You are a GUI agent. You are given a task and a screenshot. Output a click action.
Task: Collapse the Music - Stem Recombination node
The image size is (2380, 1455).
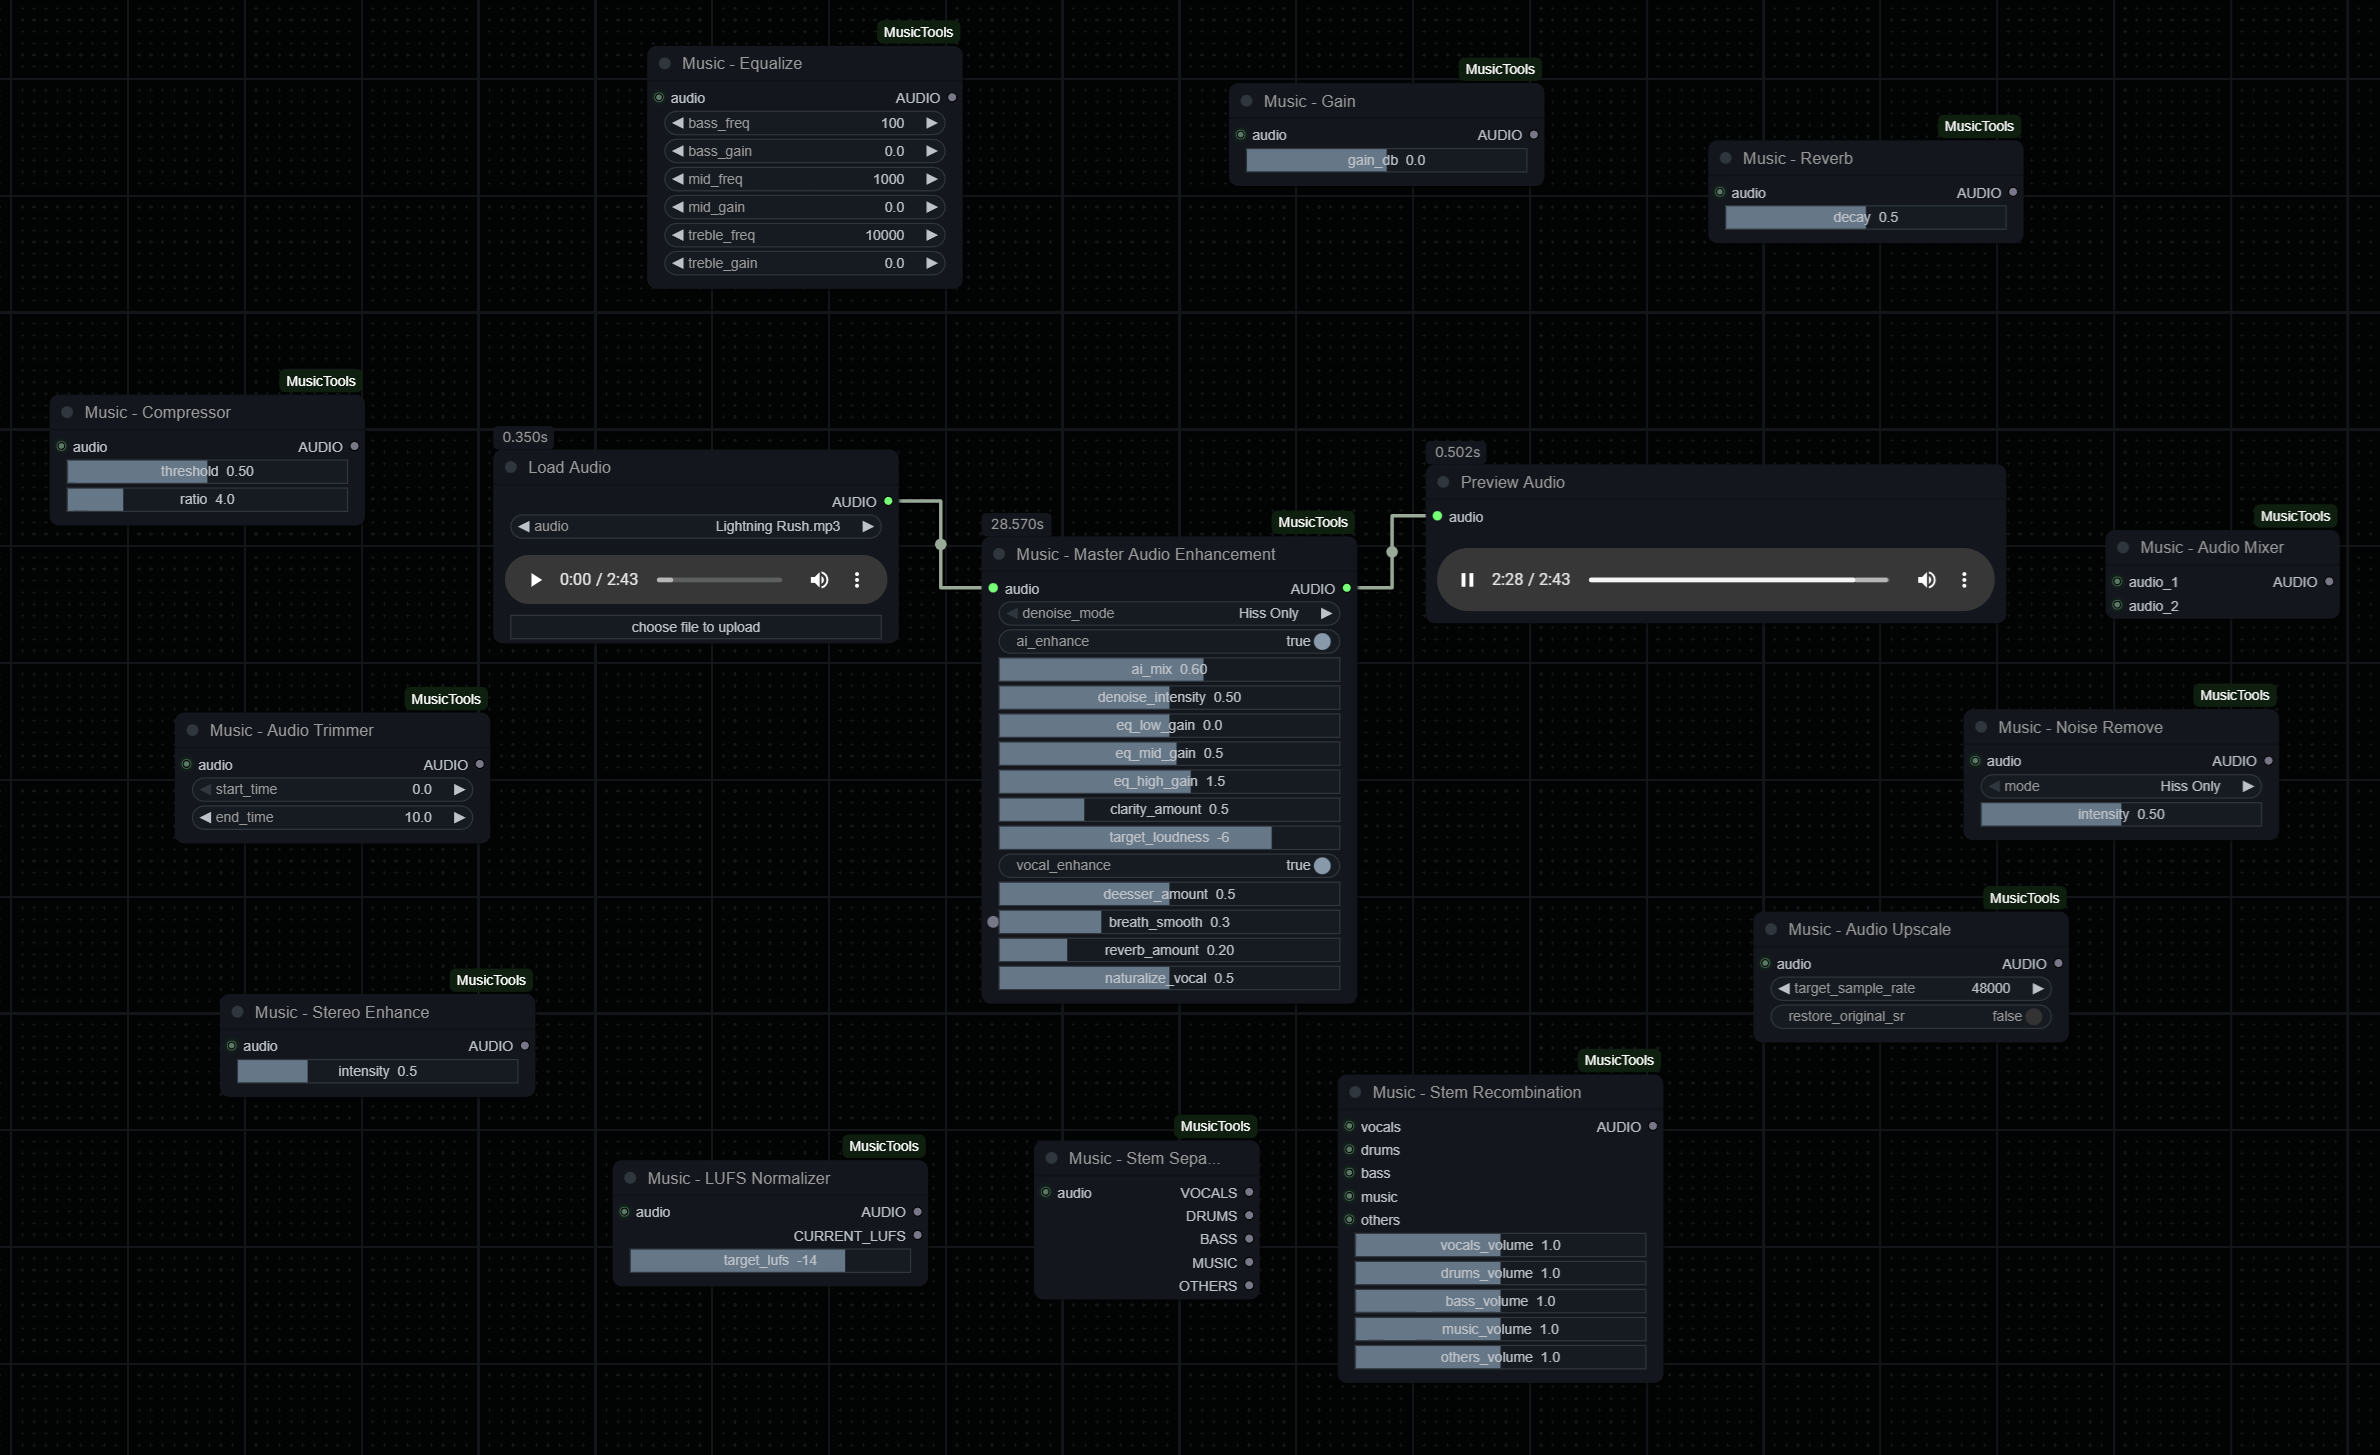point(1355,1092)
